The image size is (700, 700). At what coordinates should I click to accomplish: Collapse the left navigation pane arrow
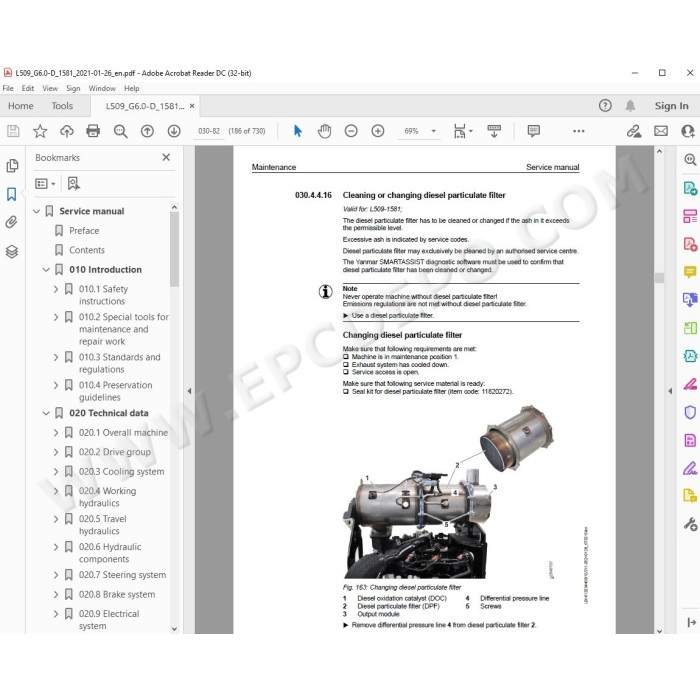tap(189, 391)
